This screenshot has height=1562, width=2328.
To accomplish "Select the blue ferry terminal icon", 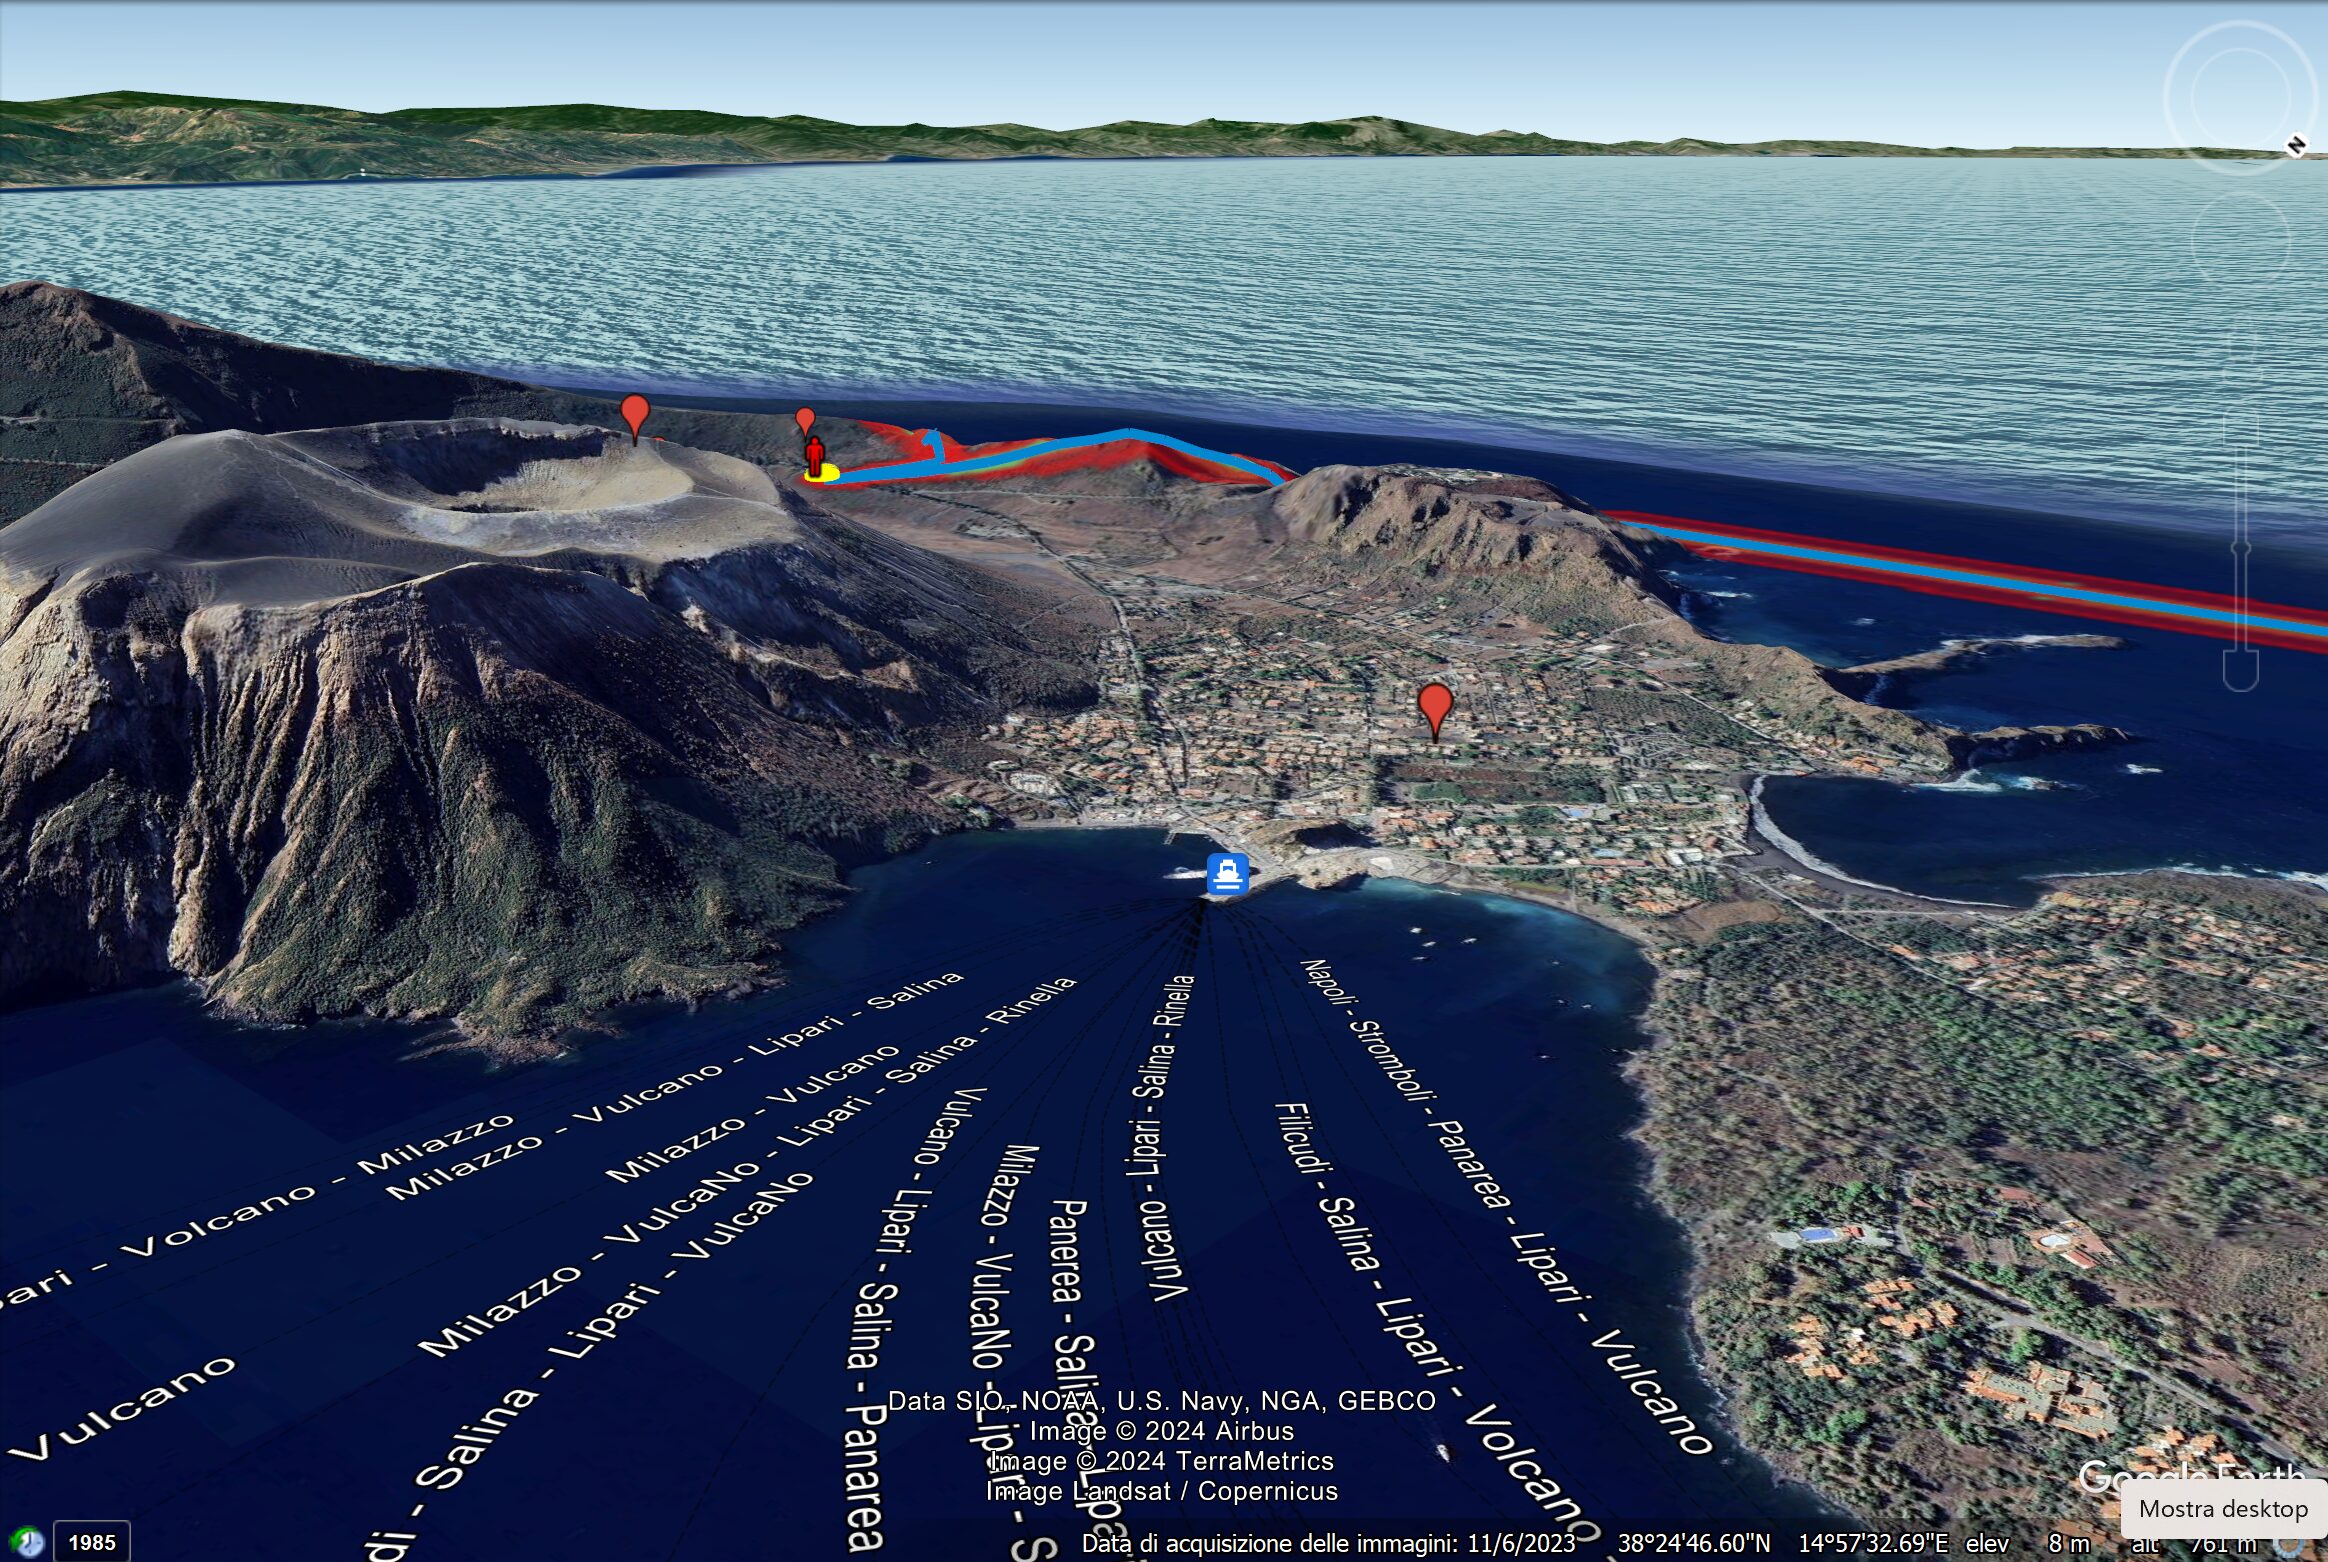I will coord(1227,873).
